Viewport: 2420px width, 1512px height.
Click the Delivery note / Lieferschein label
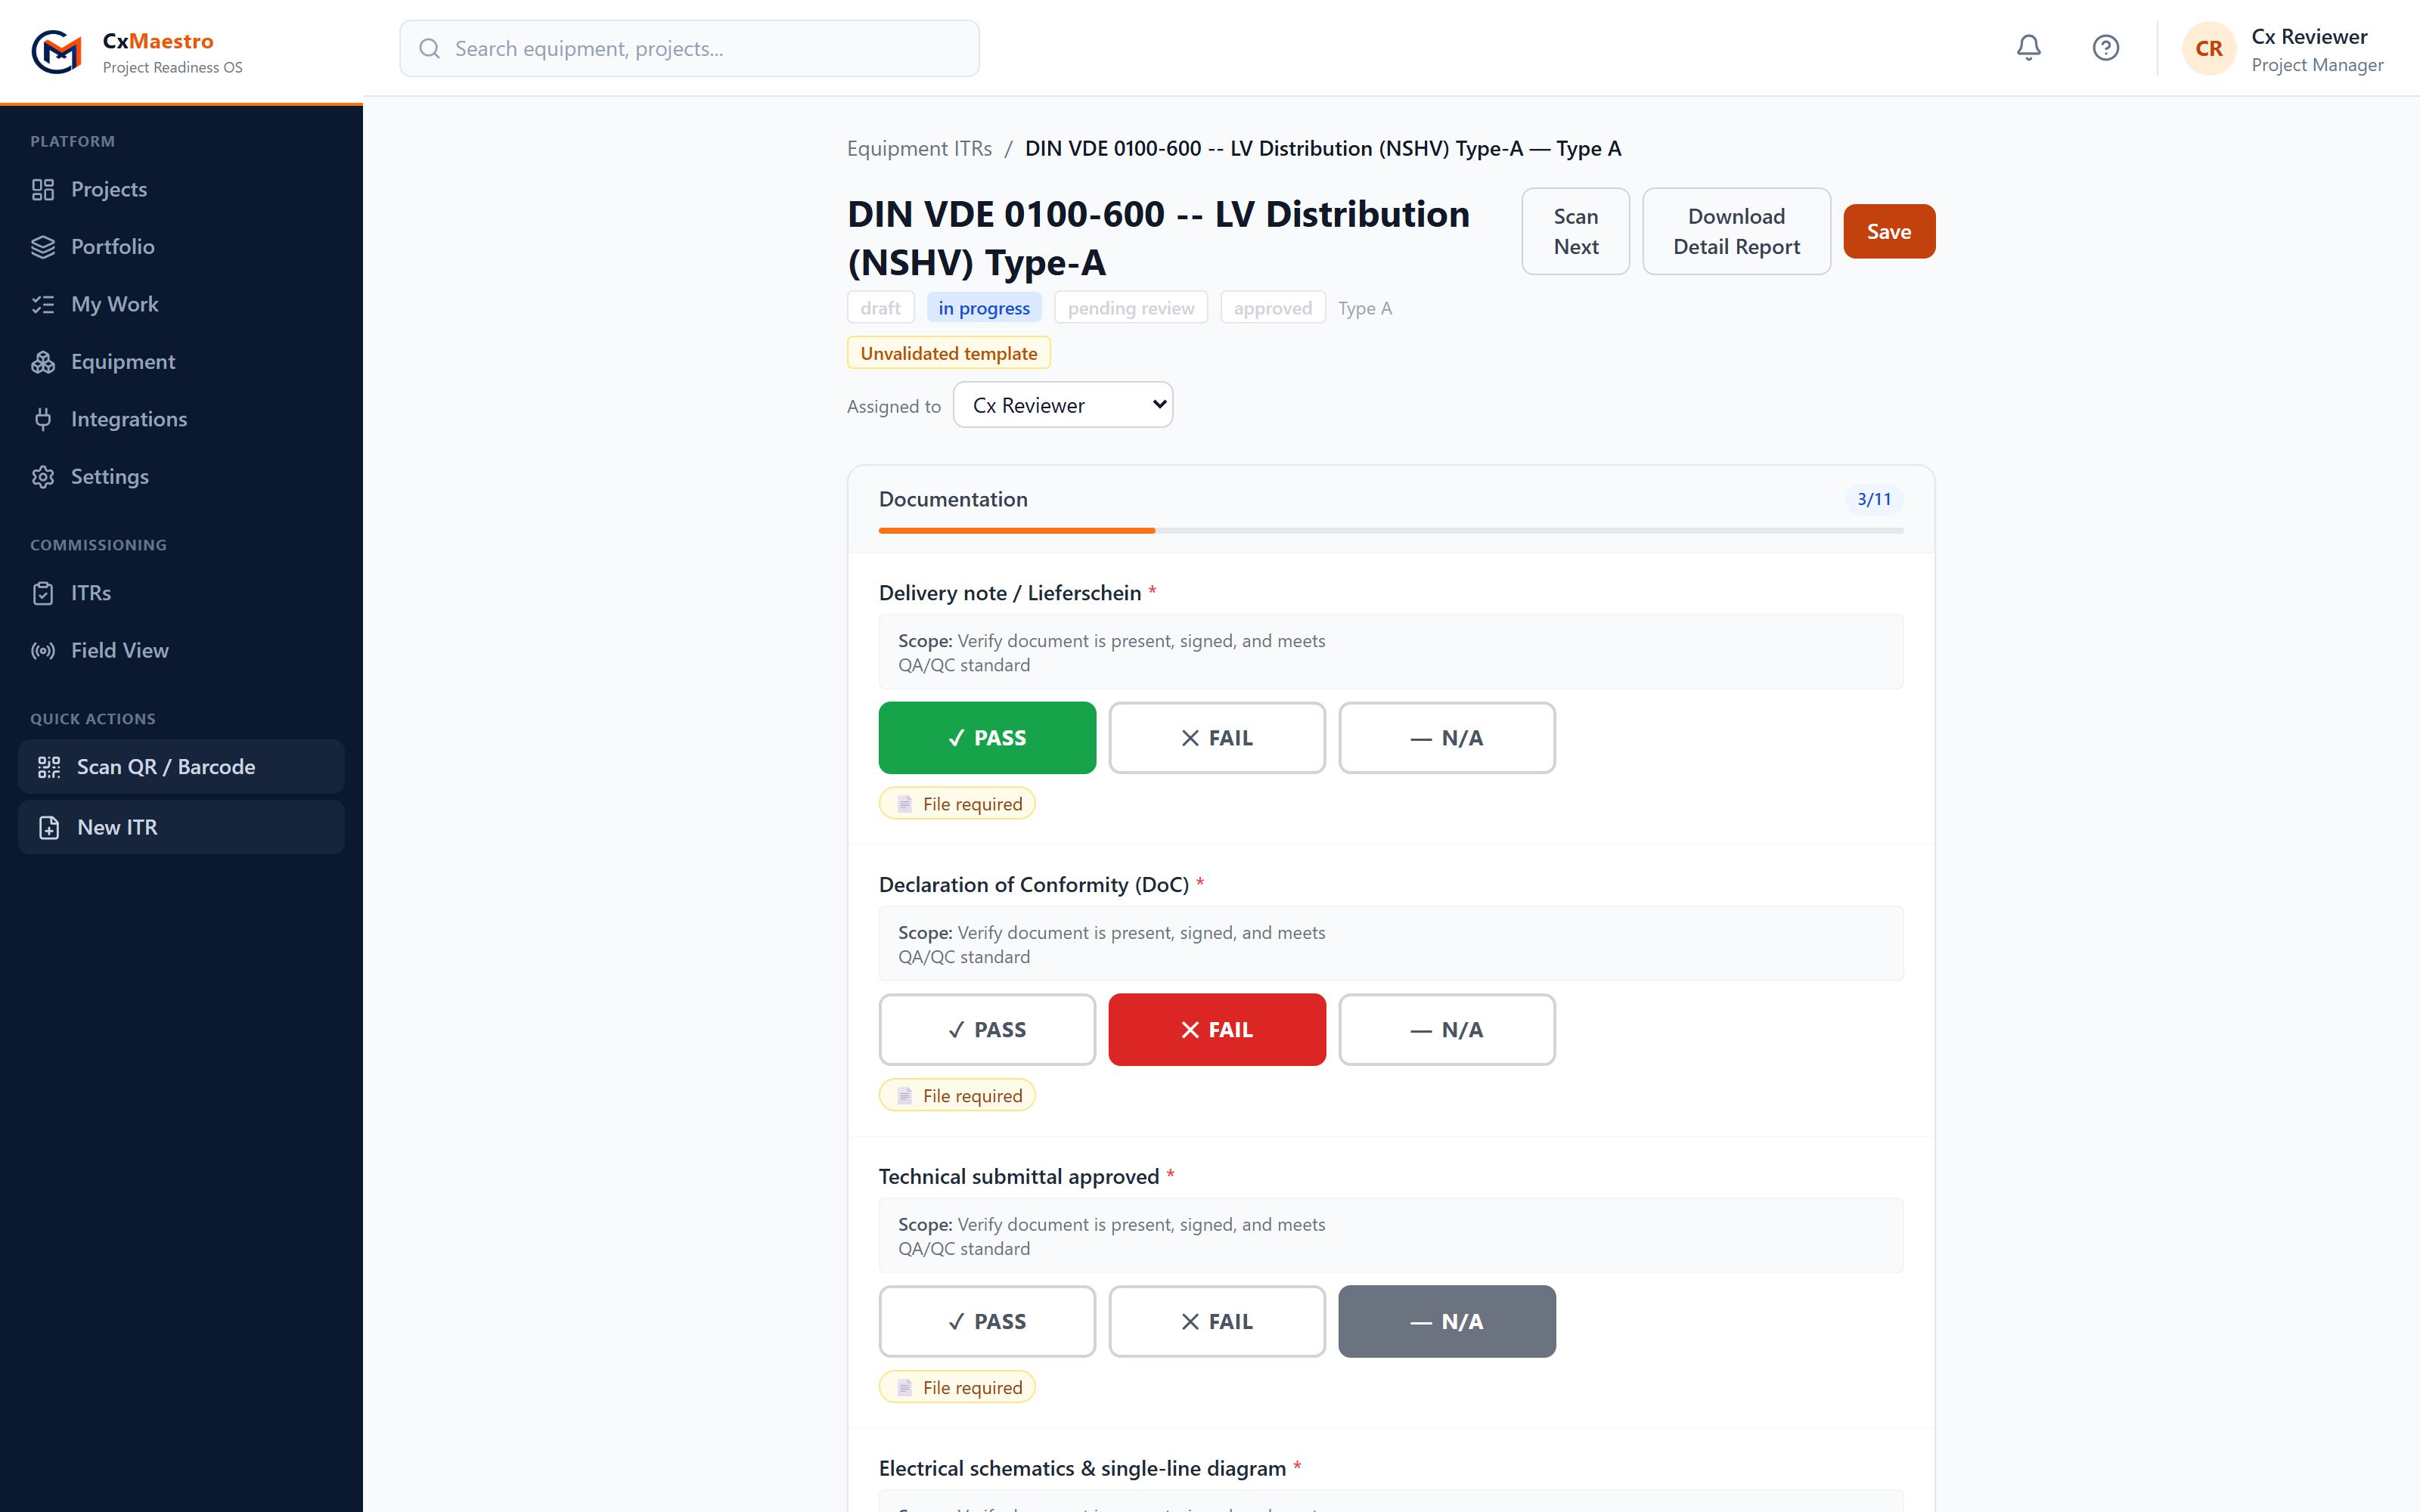tap(1010, 593)
